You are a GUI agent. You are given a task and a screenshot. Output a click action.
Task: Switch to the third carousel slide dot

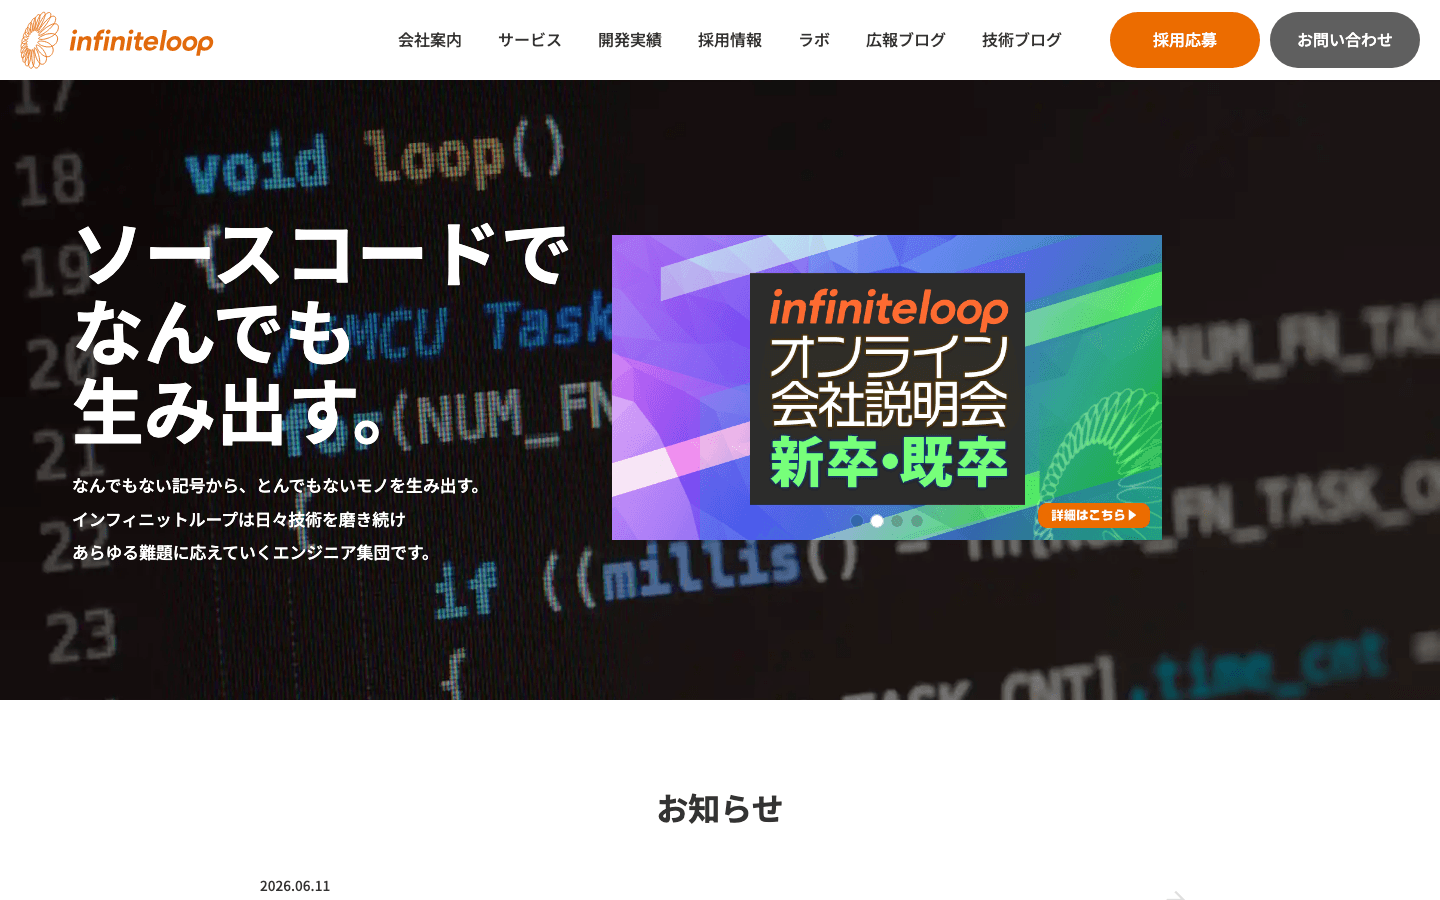click(897, 521)
